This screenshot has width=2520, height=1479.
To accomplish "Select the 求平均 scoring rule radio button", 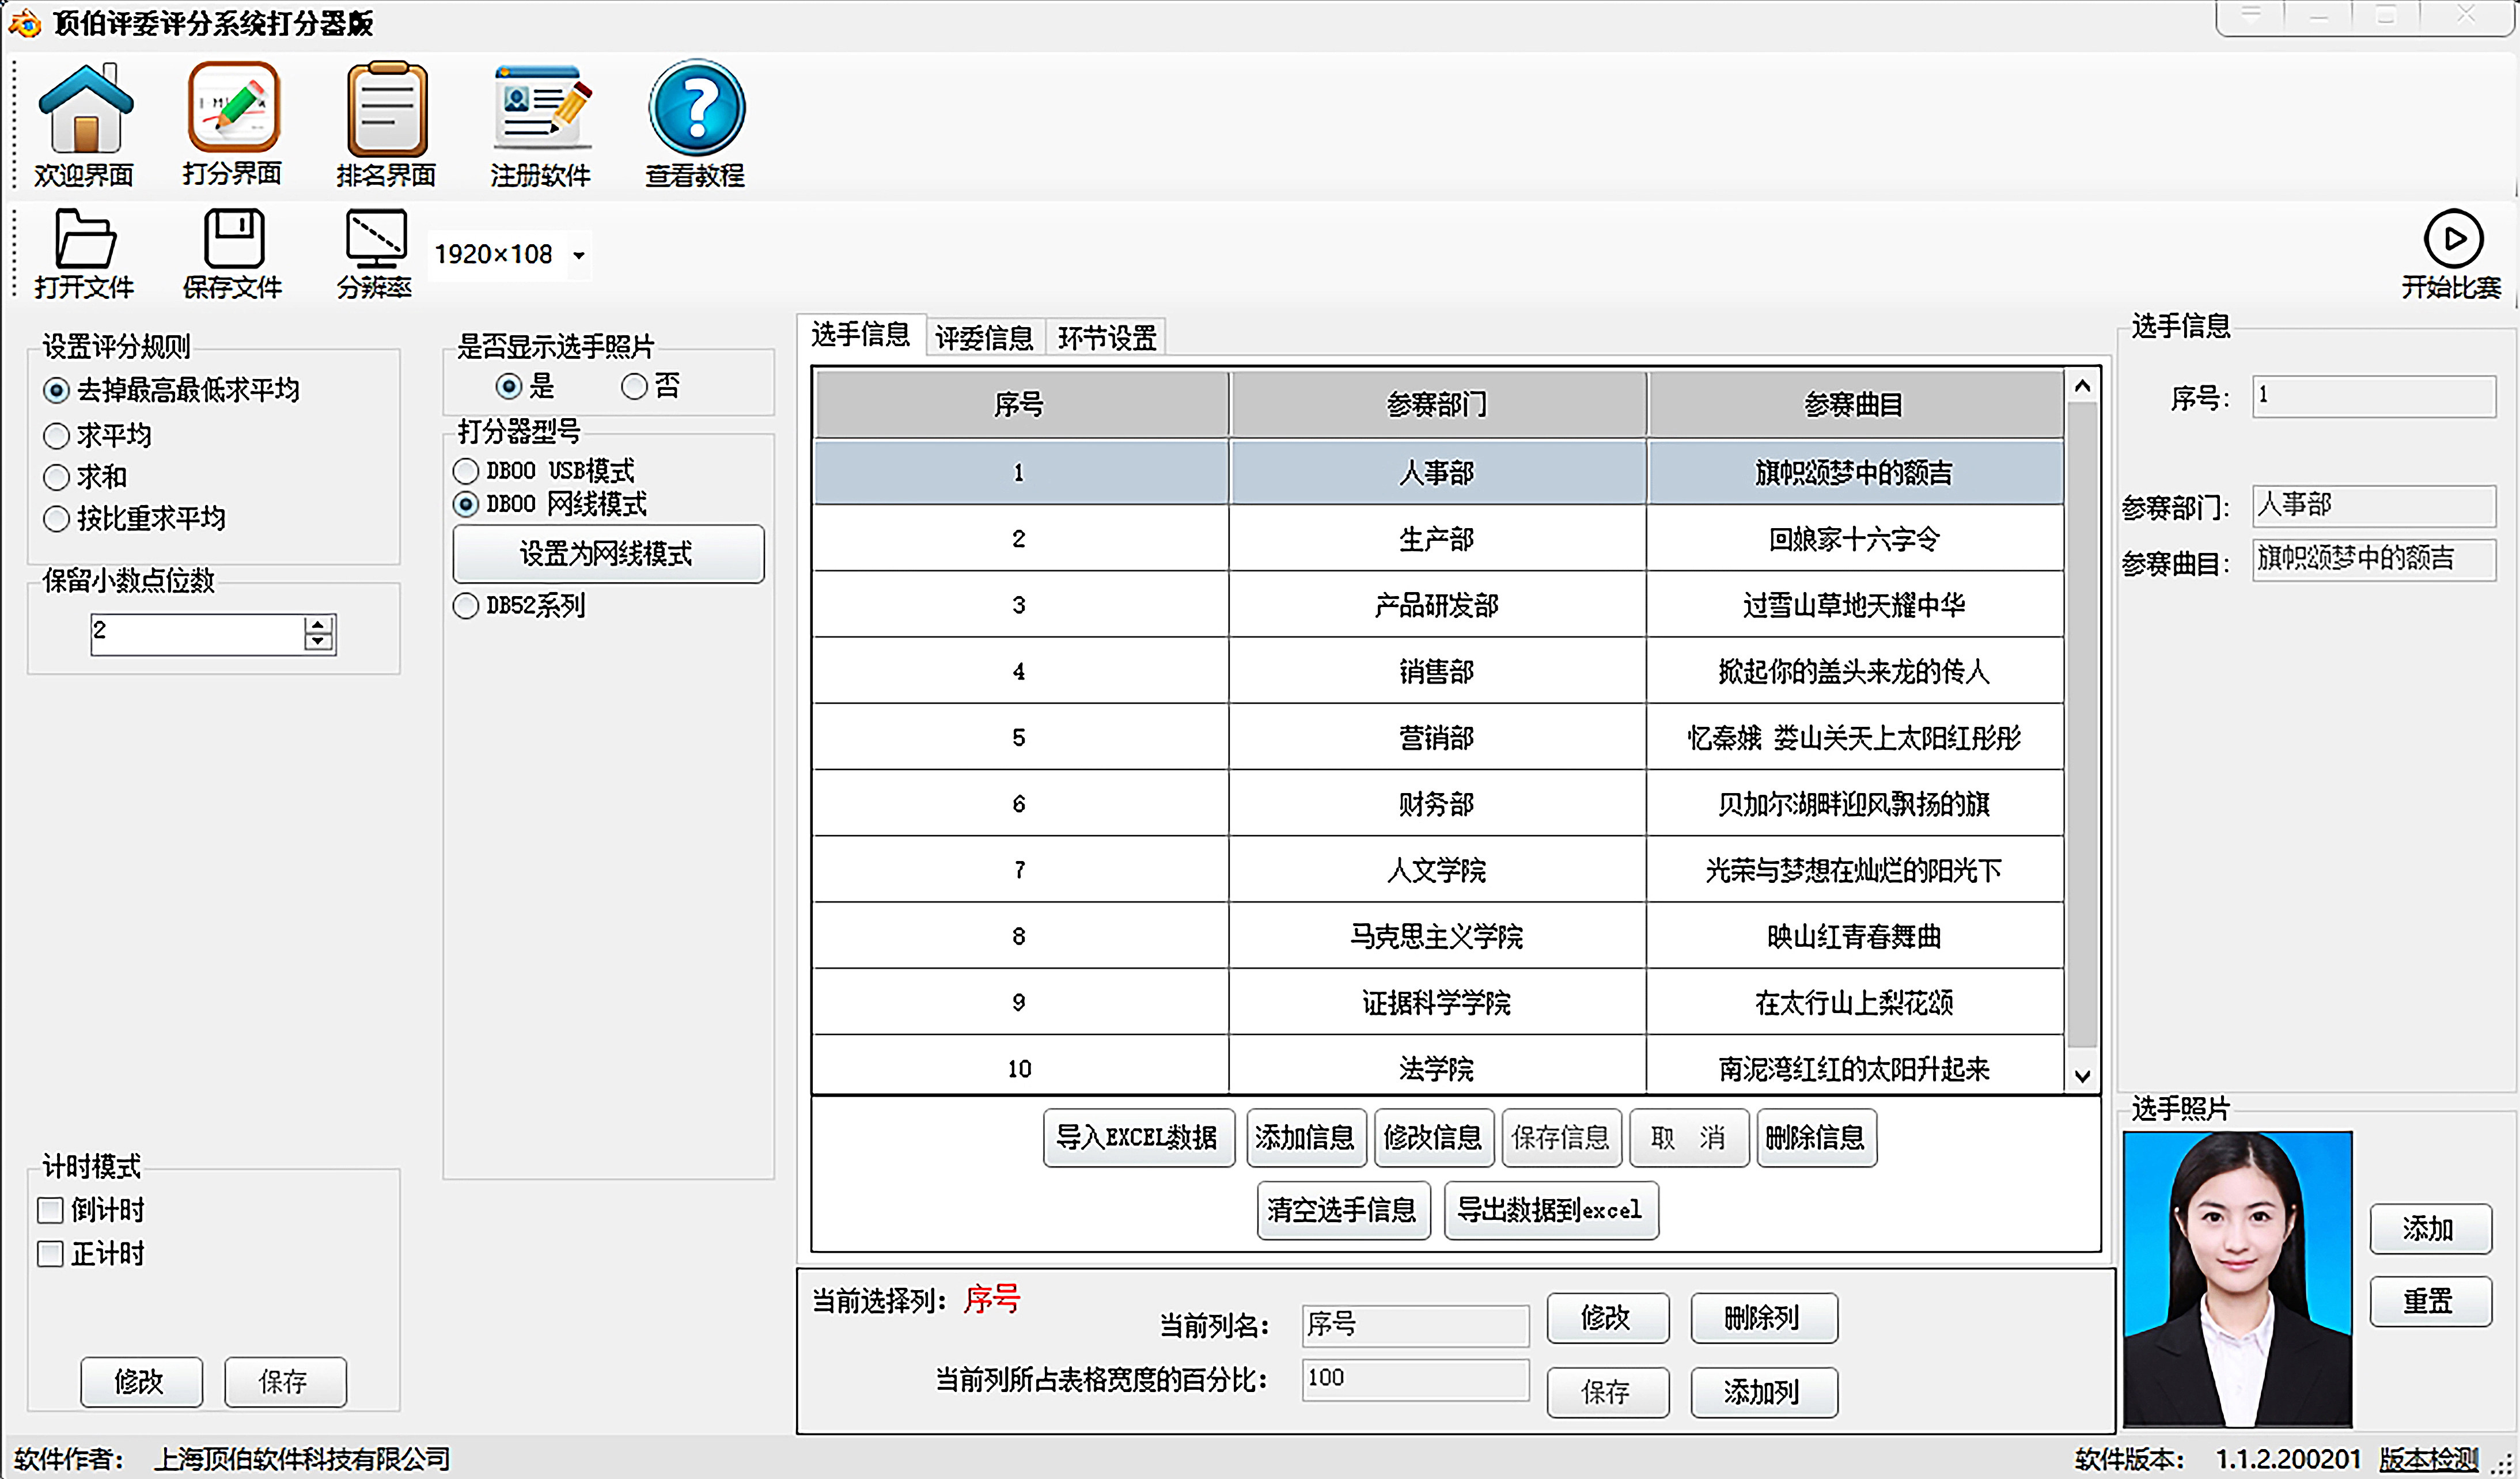I will (x=57, y=436).
